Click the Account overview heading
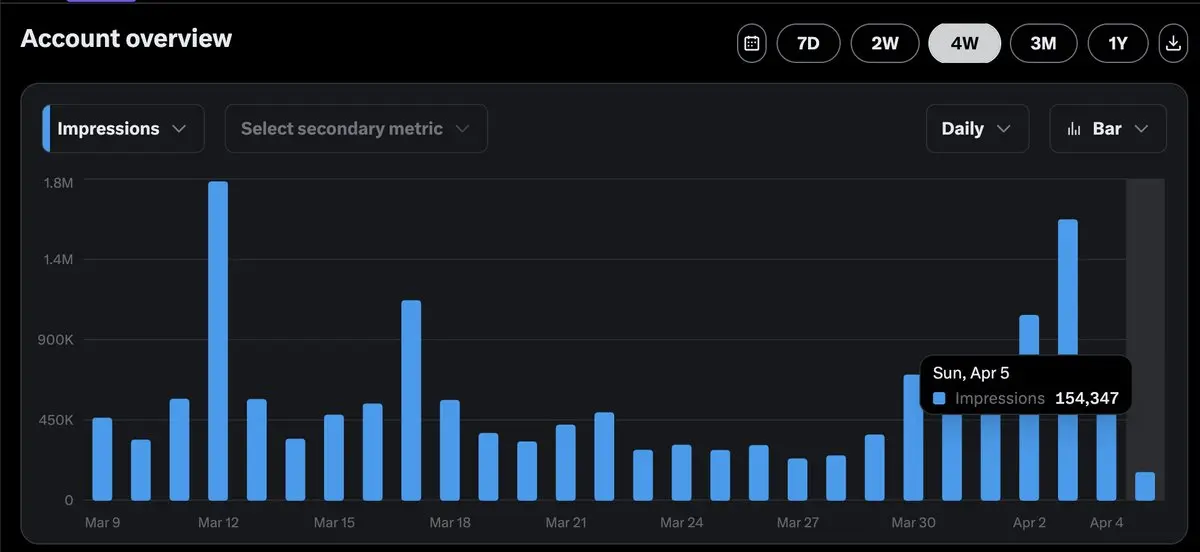1200x552 pixels. [x=126, y=39]
